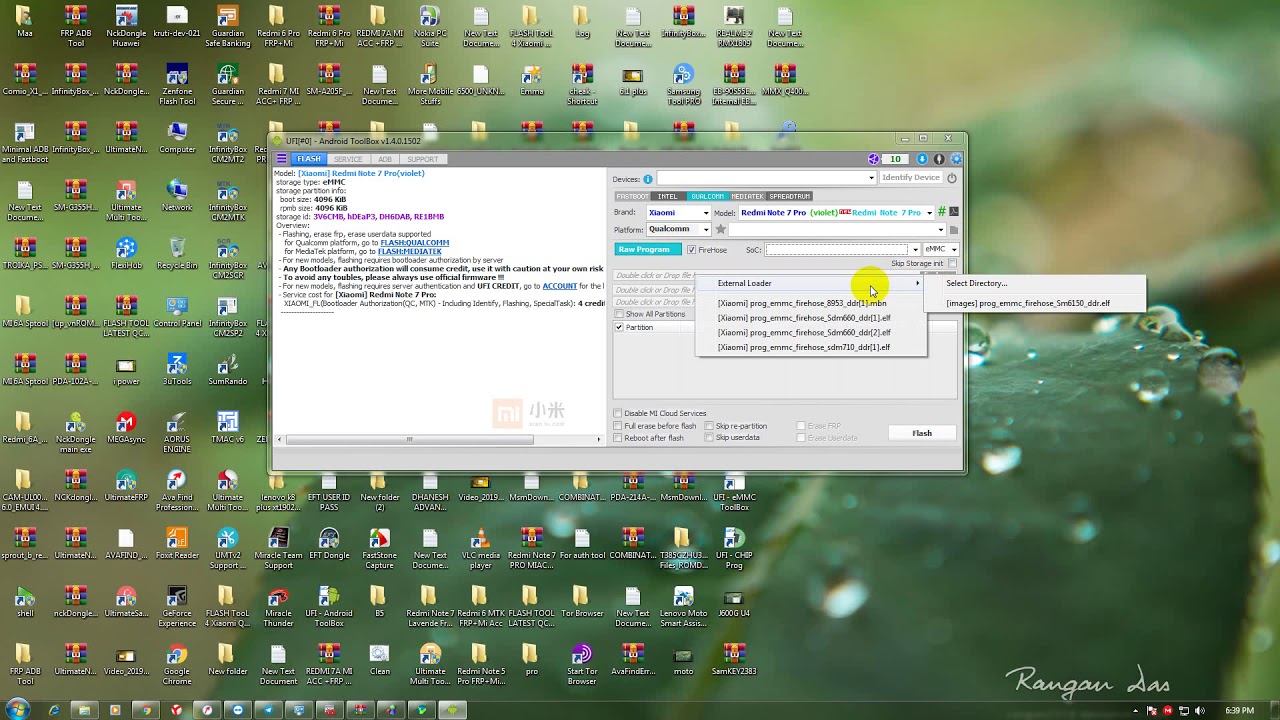
Task: Switch to the SERVICE tab
Action: tap(348, 159)
